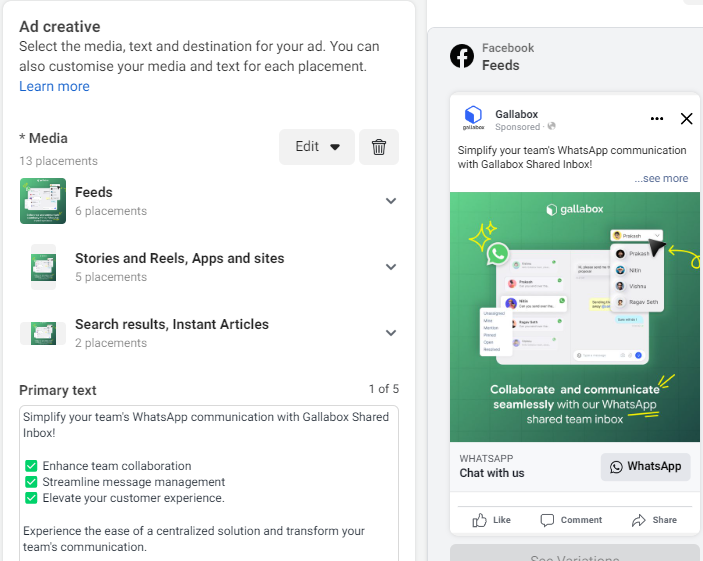Expand Stories and Reels, Apps and sites
Image resolution: width=703 pixels, height=561 pixels.
391,267
